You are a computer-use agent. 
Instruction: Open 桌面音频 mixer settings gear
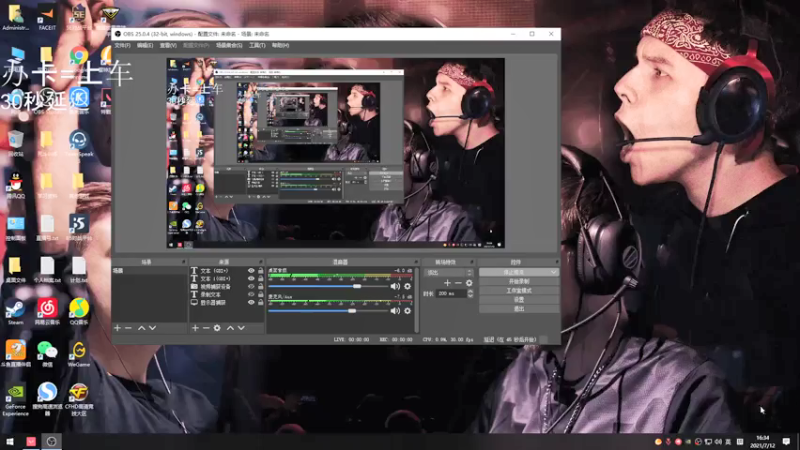pyautogui.click(x=407, y=286)
